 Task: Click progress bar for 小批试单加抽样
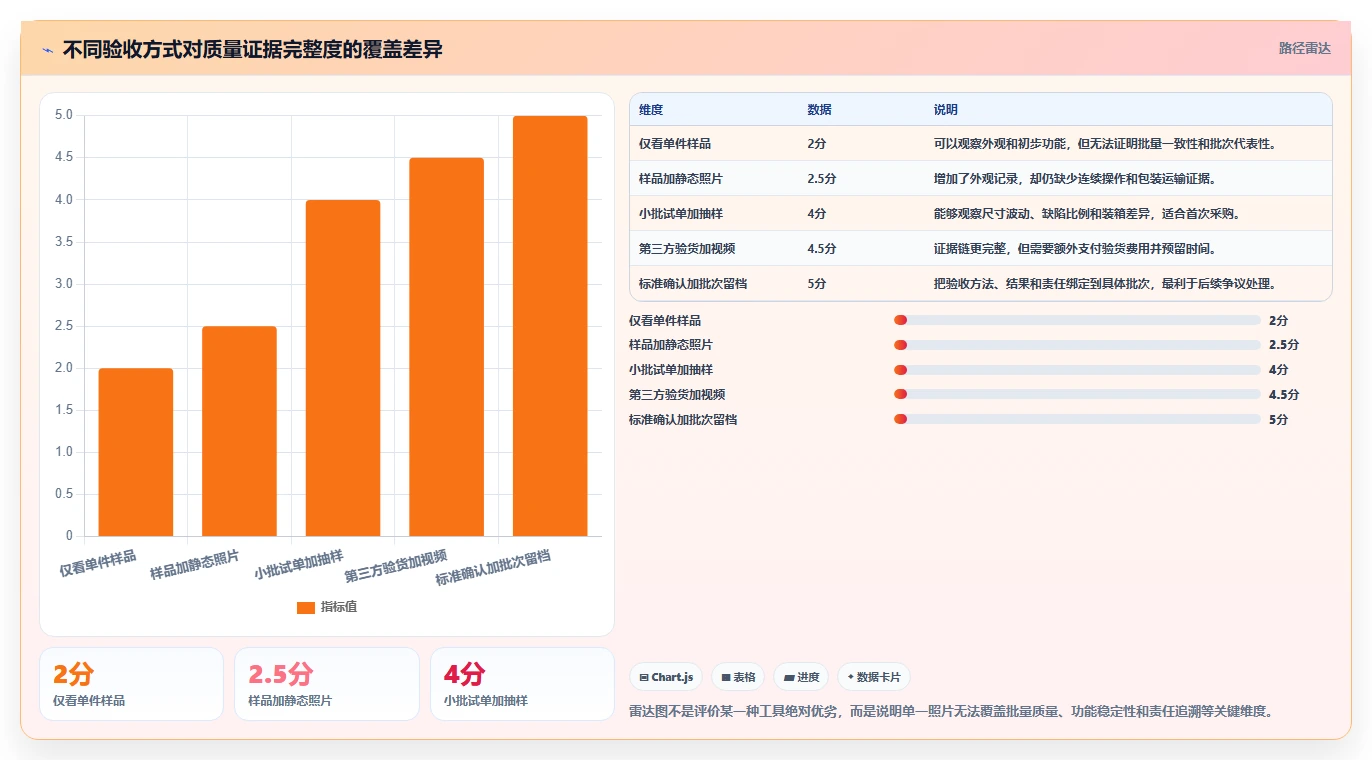tap(1077, 370)
